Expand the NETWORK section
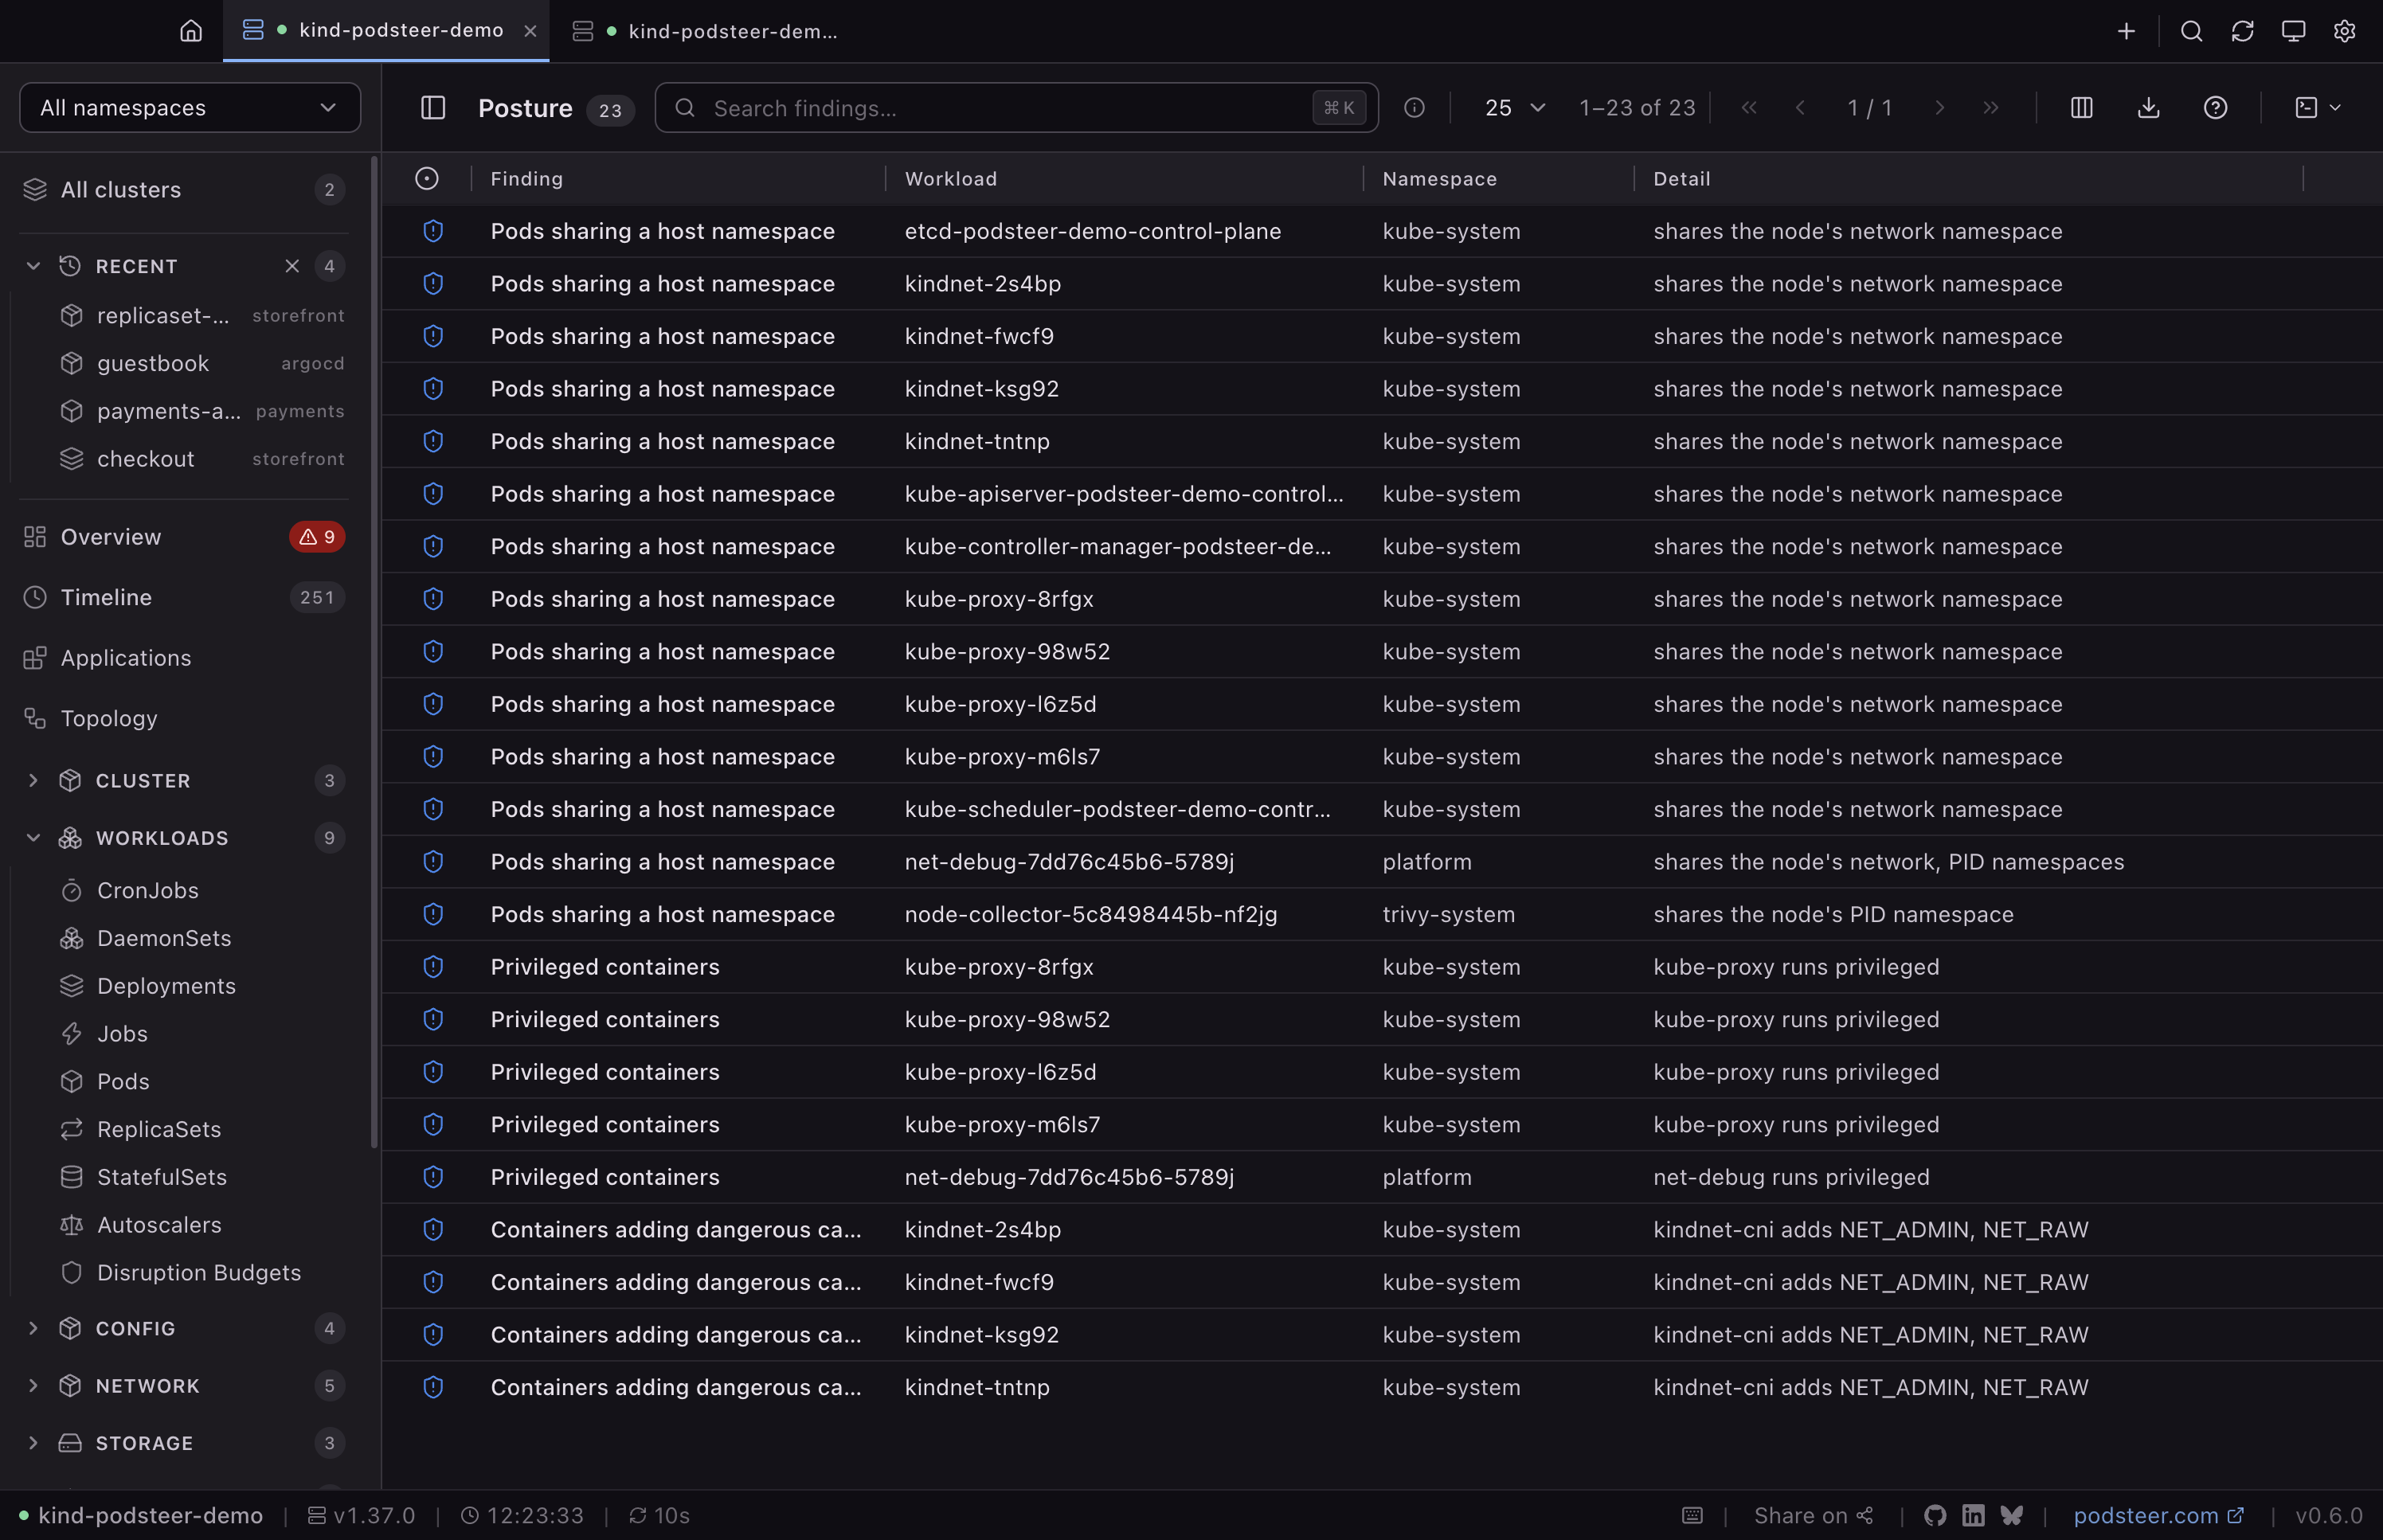Screen dimensions: 2383x1540 [x=33, y=1385]
